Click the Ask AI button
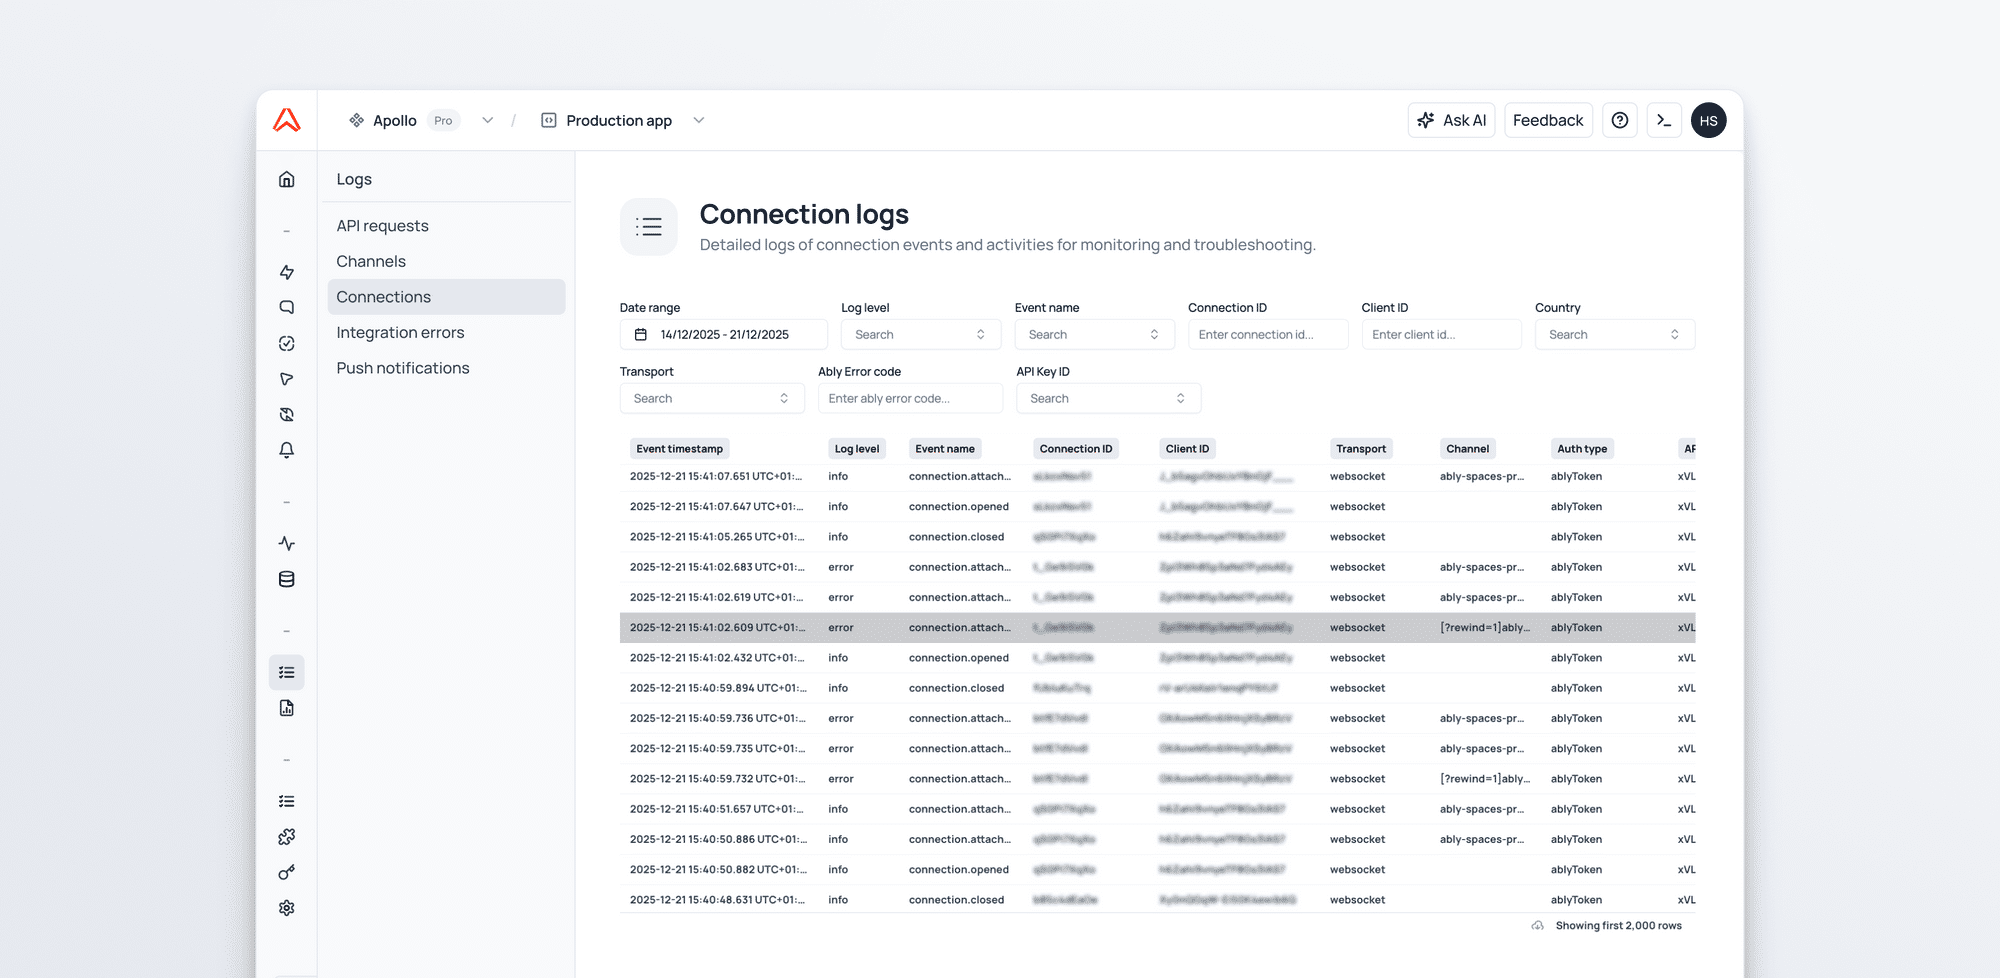 coord(1451,120)
